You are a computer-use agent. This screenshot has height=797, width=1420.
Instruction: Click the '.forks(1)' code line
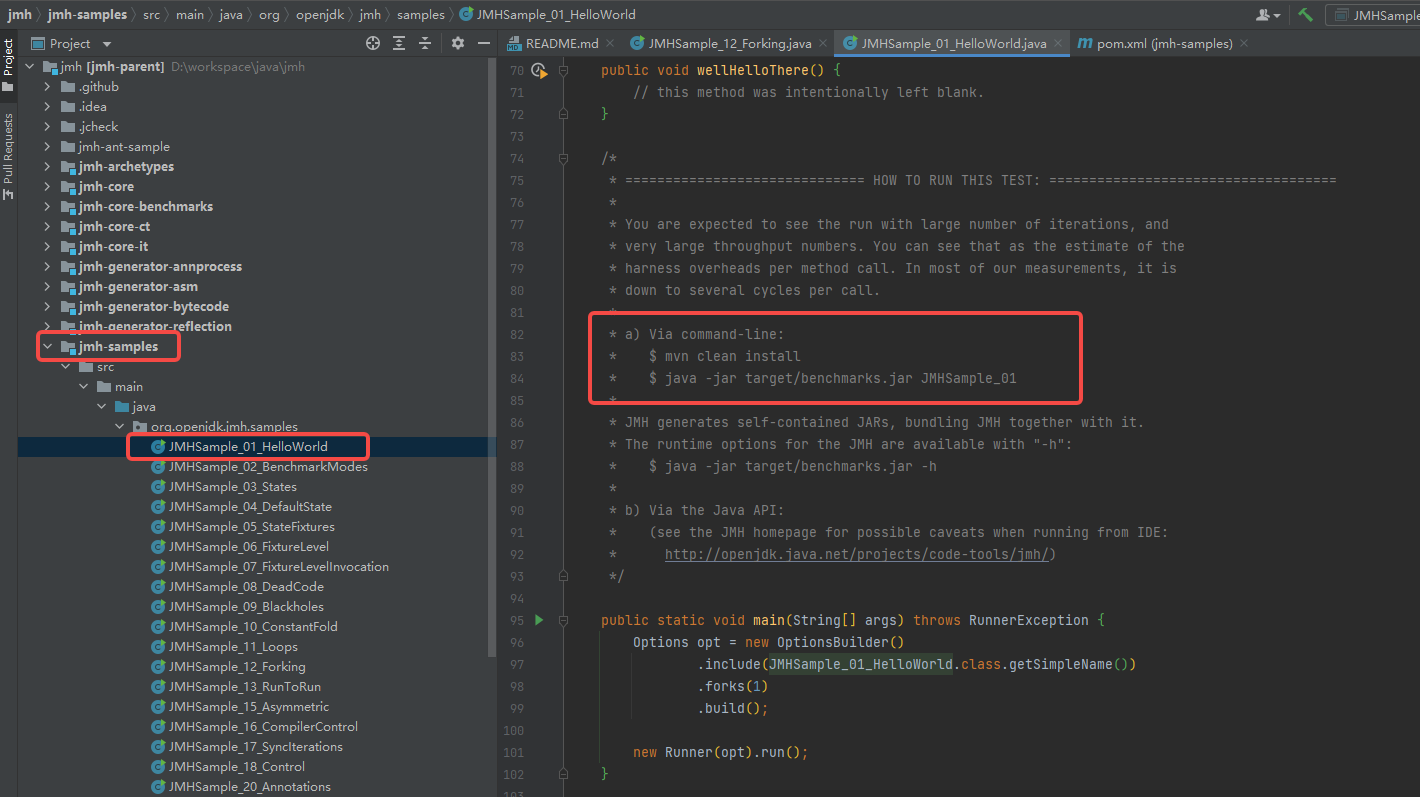pyautogui.click(x=733, y=686)
